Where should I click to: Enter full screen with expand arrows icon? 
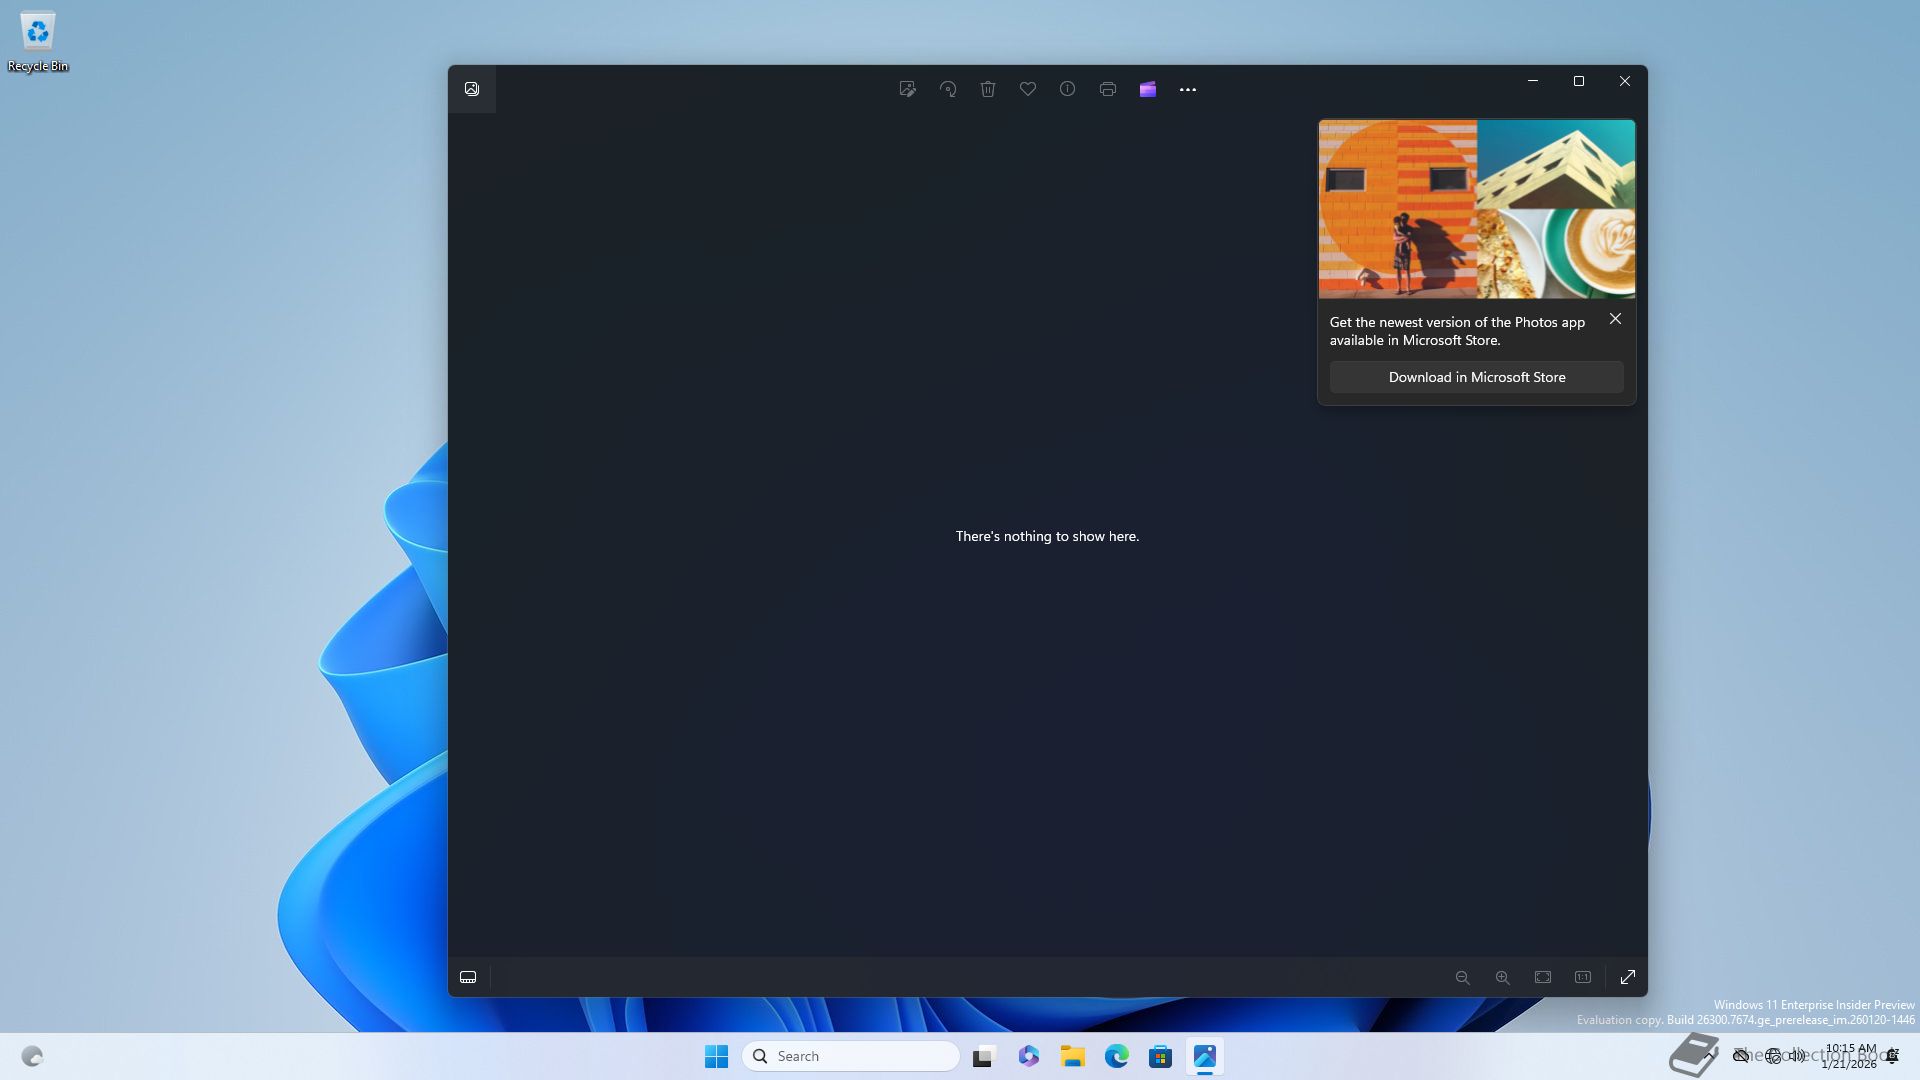pyautogui.click(x=1628, y=977)
